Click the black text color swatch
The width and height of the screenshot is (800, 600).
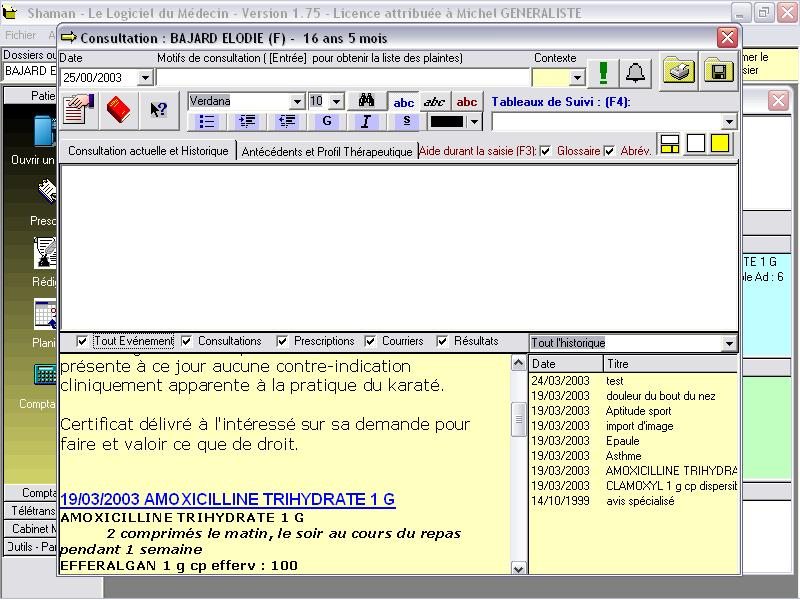click(x=447, y=121)
